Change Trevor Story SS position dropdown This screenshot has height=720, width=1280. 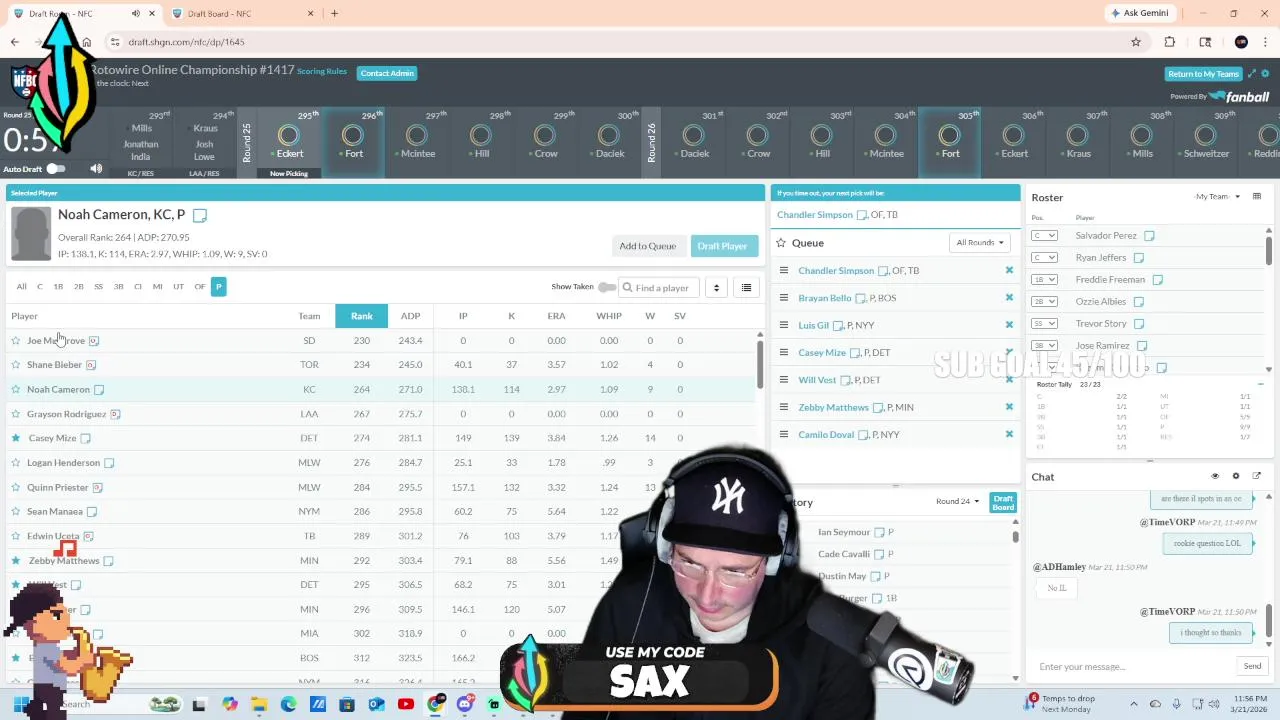1044,324
